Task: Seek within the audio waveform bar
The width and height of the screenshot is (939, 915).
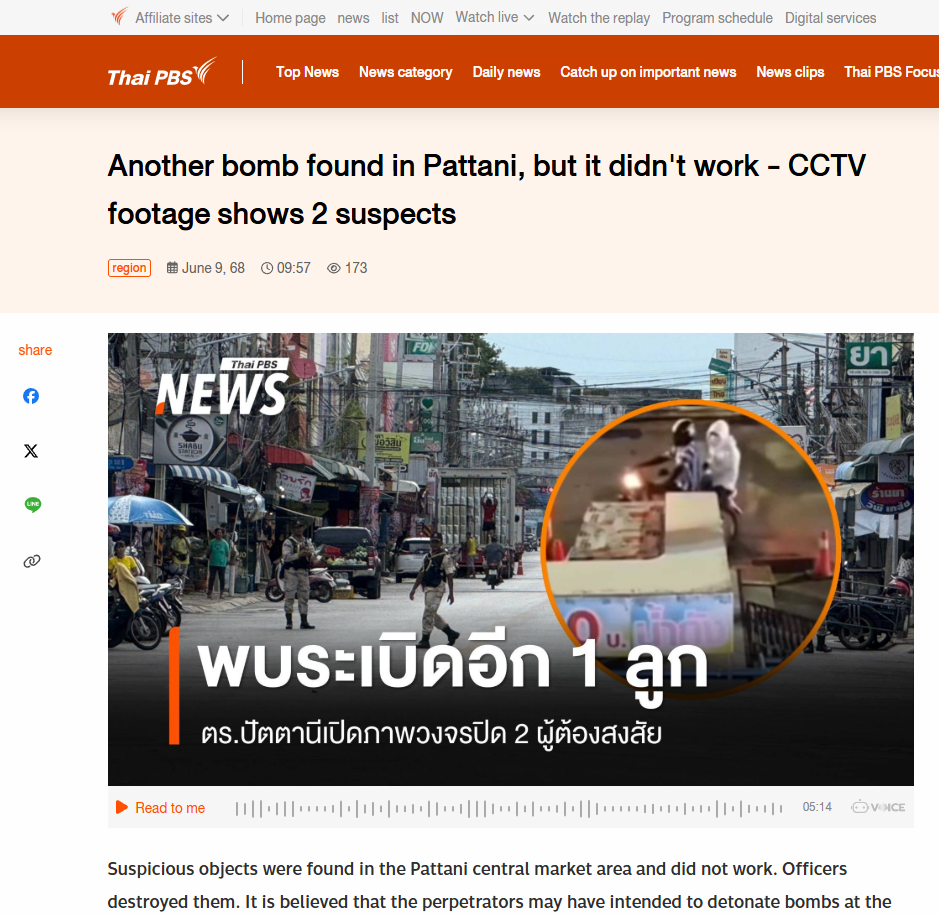Action: tap(509, 808)
